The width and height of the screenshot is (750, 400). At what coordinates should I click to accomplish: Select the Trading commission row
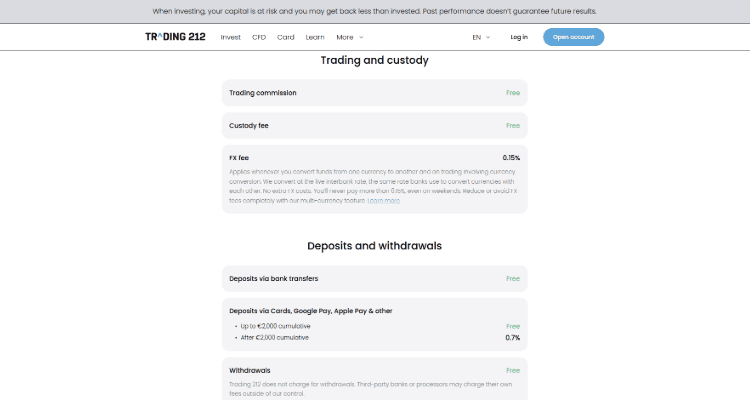point(375,93)
